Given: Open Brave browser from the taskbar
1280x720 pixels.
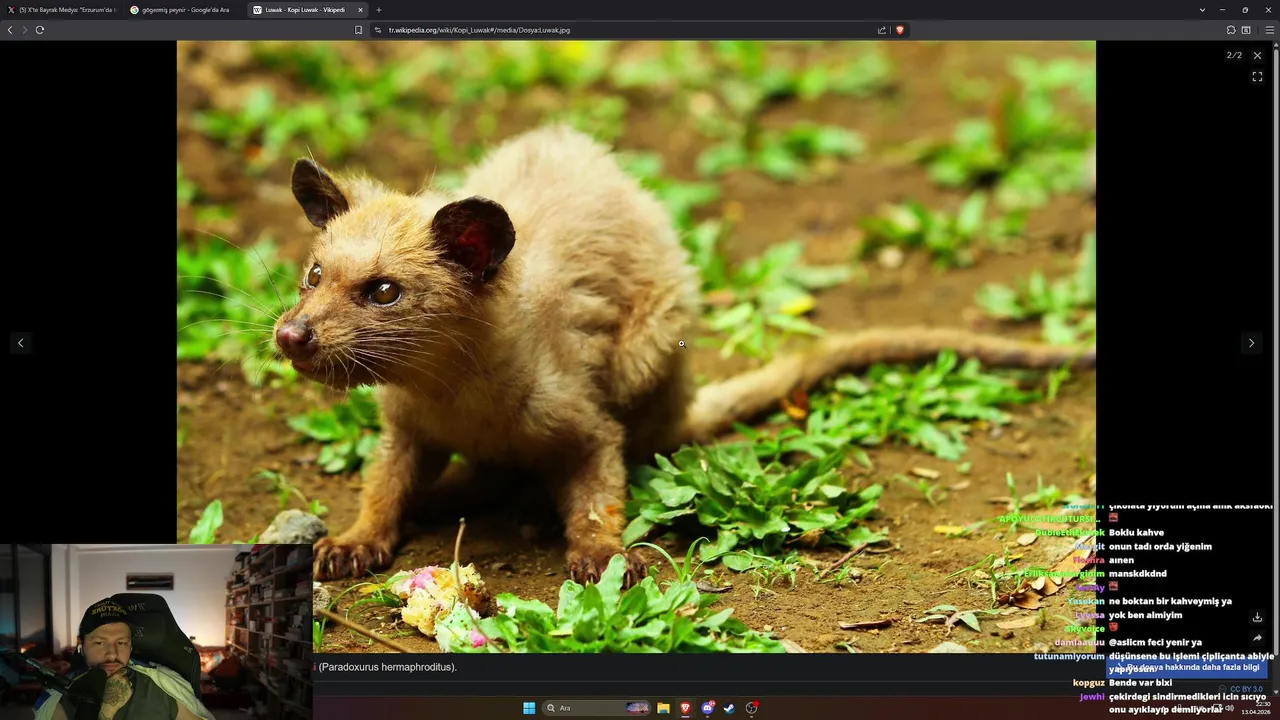Looking at the screenshot, I should point(685,708).
